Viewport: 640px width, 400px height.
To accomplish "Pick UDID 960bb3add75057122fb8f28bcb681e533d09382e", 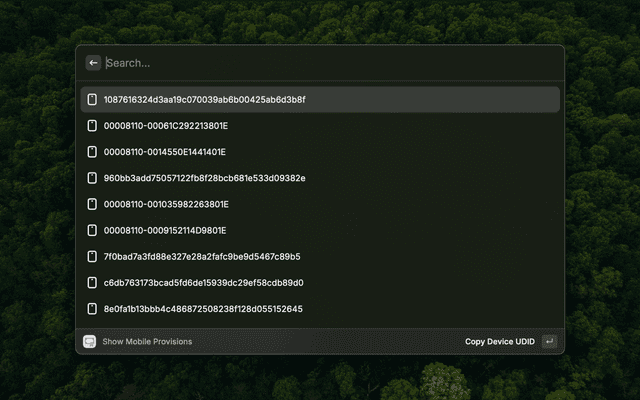I will tap(205, 178).
